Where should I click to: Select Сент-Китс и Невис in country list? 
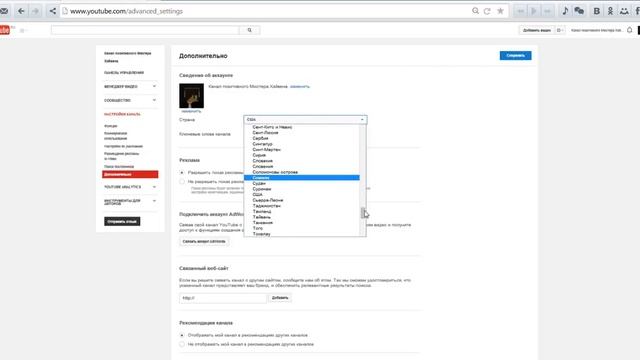(302, 127)
